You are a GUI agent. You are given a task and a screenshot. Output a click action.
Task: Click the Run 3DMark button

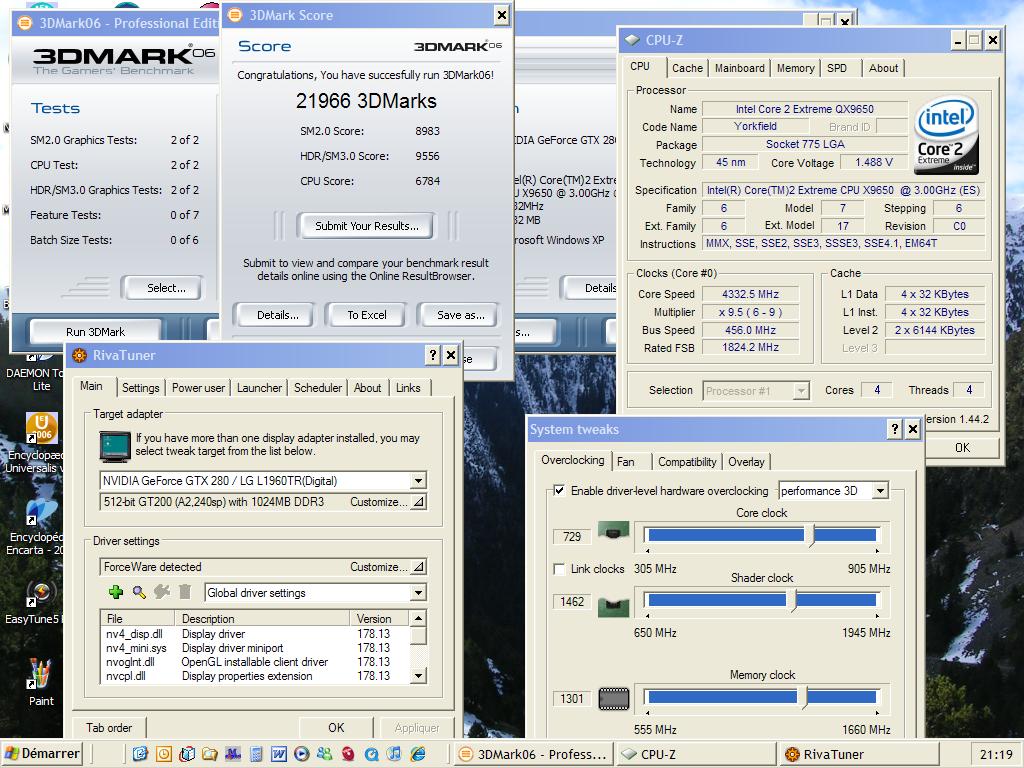click(95, 332)
